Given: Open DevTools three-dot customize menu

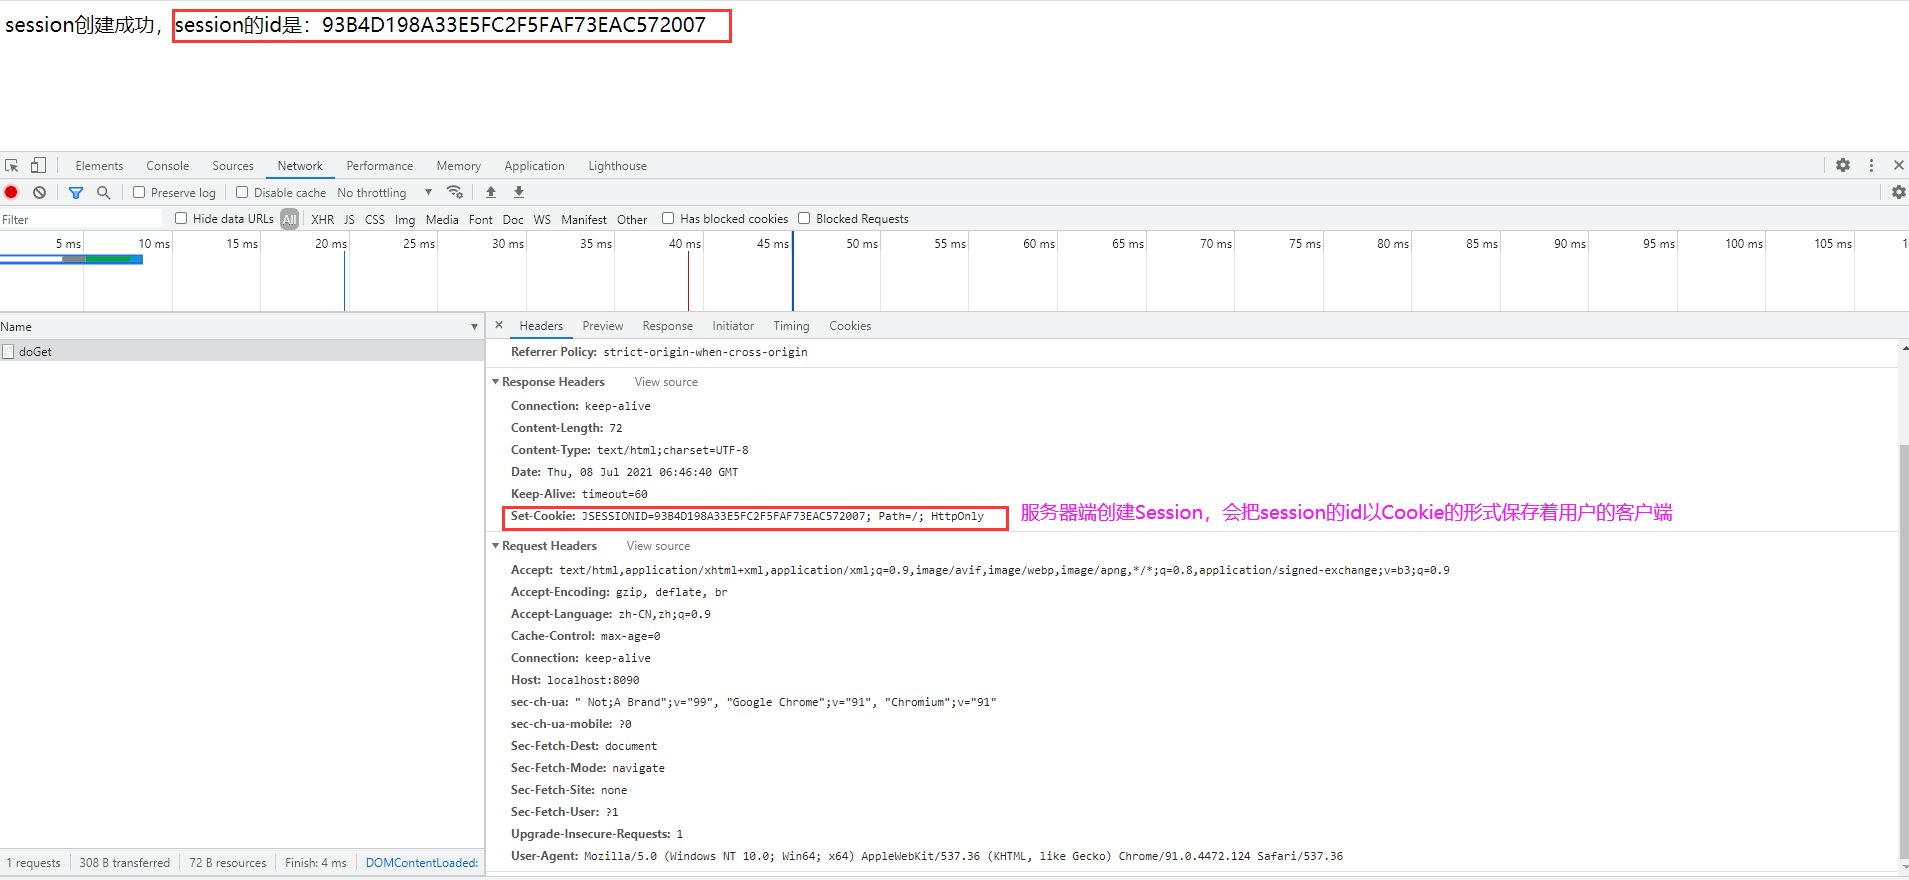Looking at the screenshot, I should pos(1871,165).
